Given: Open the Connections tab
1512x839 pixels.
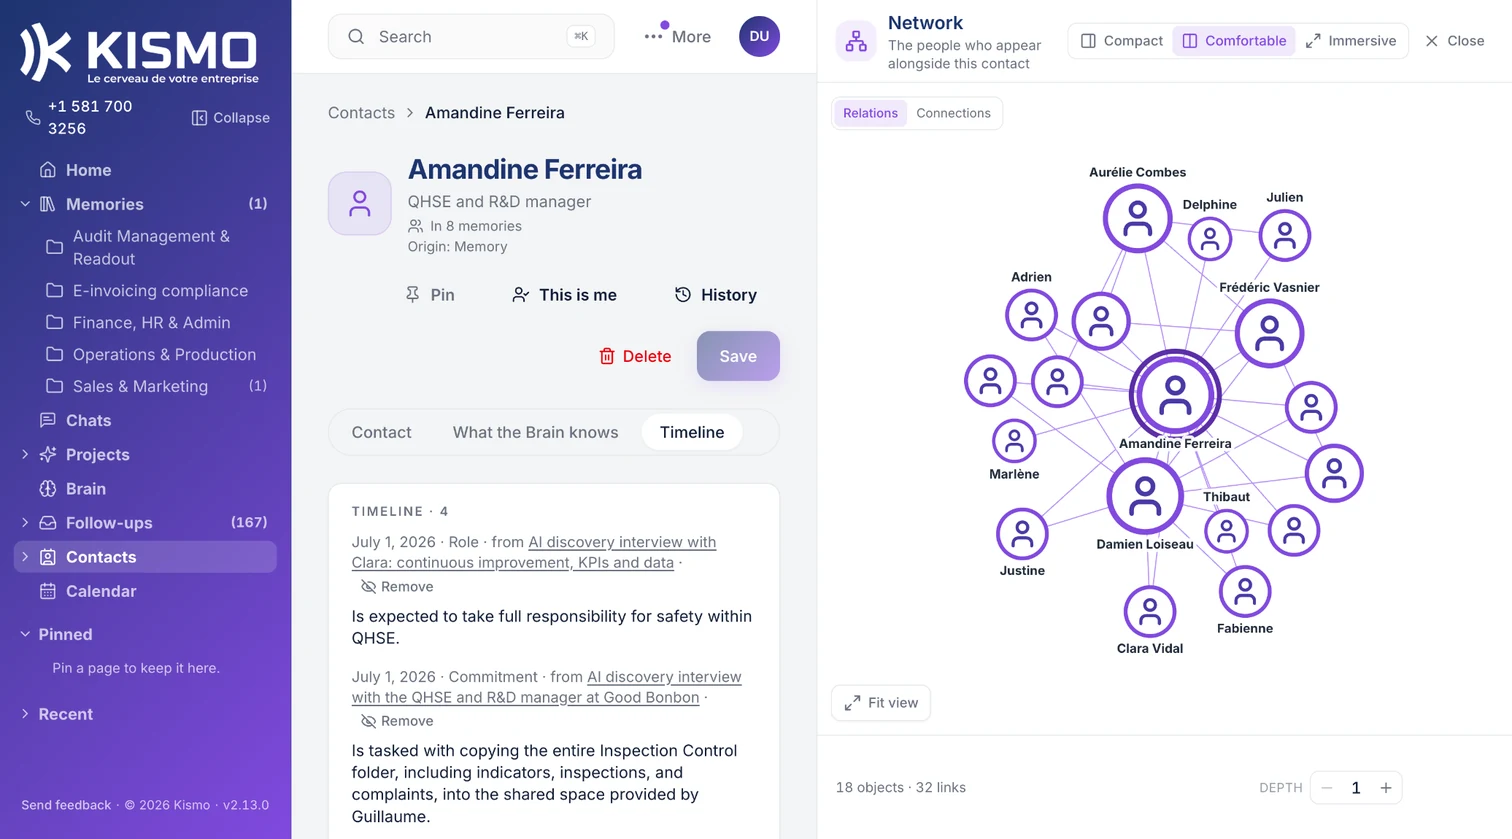Looking at the screenshot, I should point(953,113).
